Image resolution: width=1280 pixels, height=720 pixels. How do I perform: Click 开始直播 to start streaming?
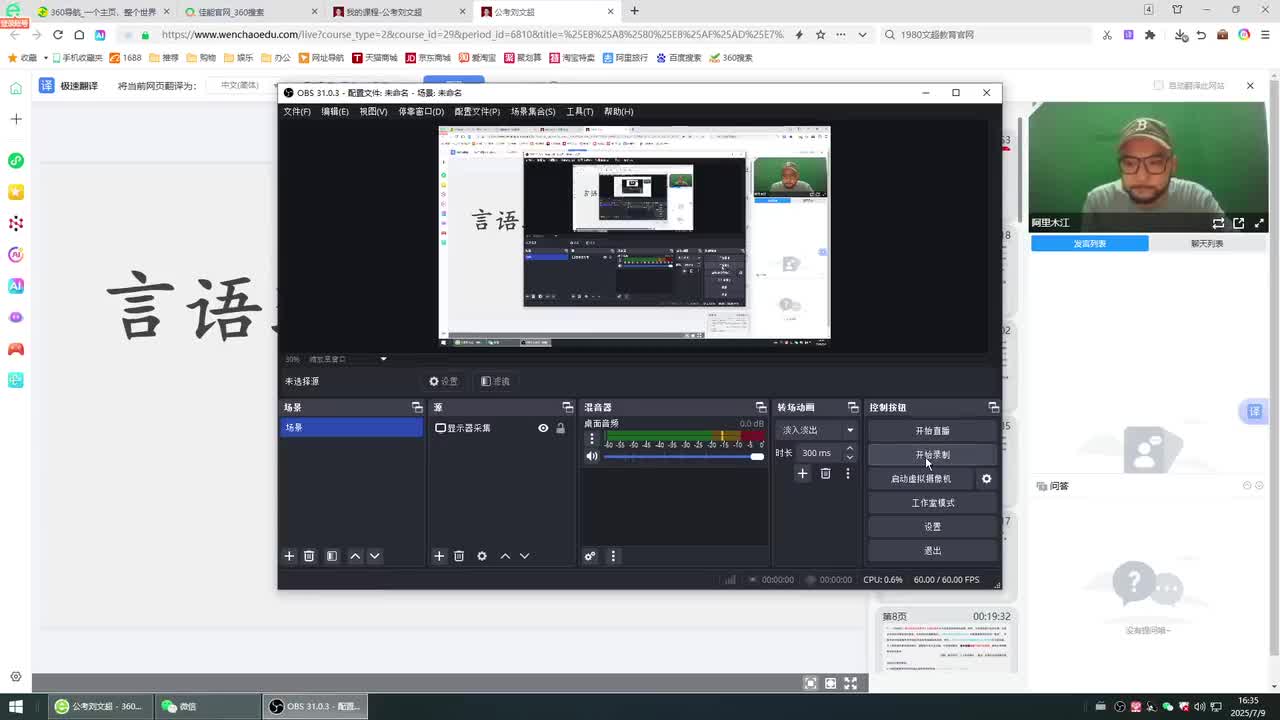point(932,431)
